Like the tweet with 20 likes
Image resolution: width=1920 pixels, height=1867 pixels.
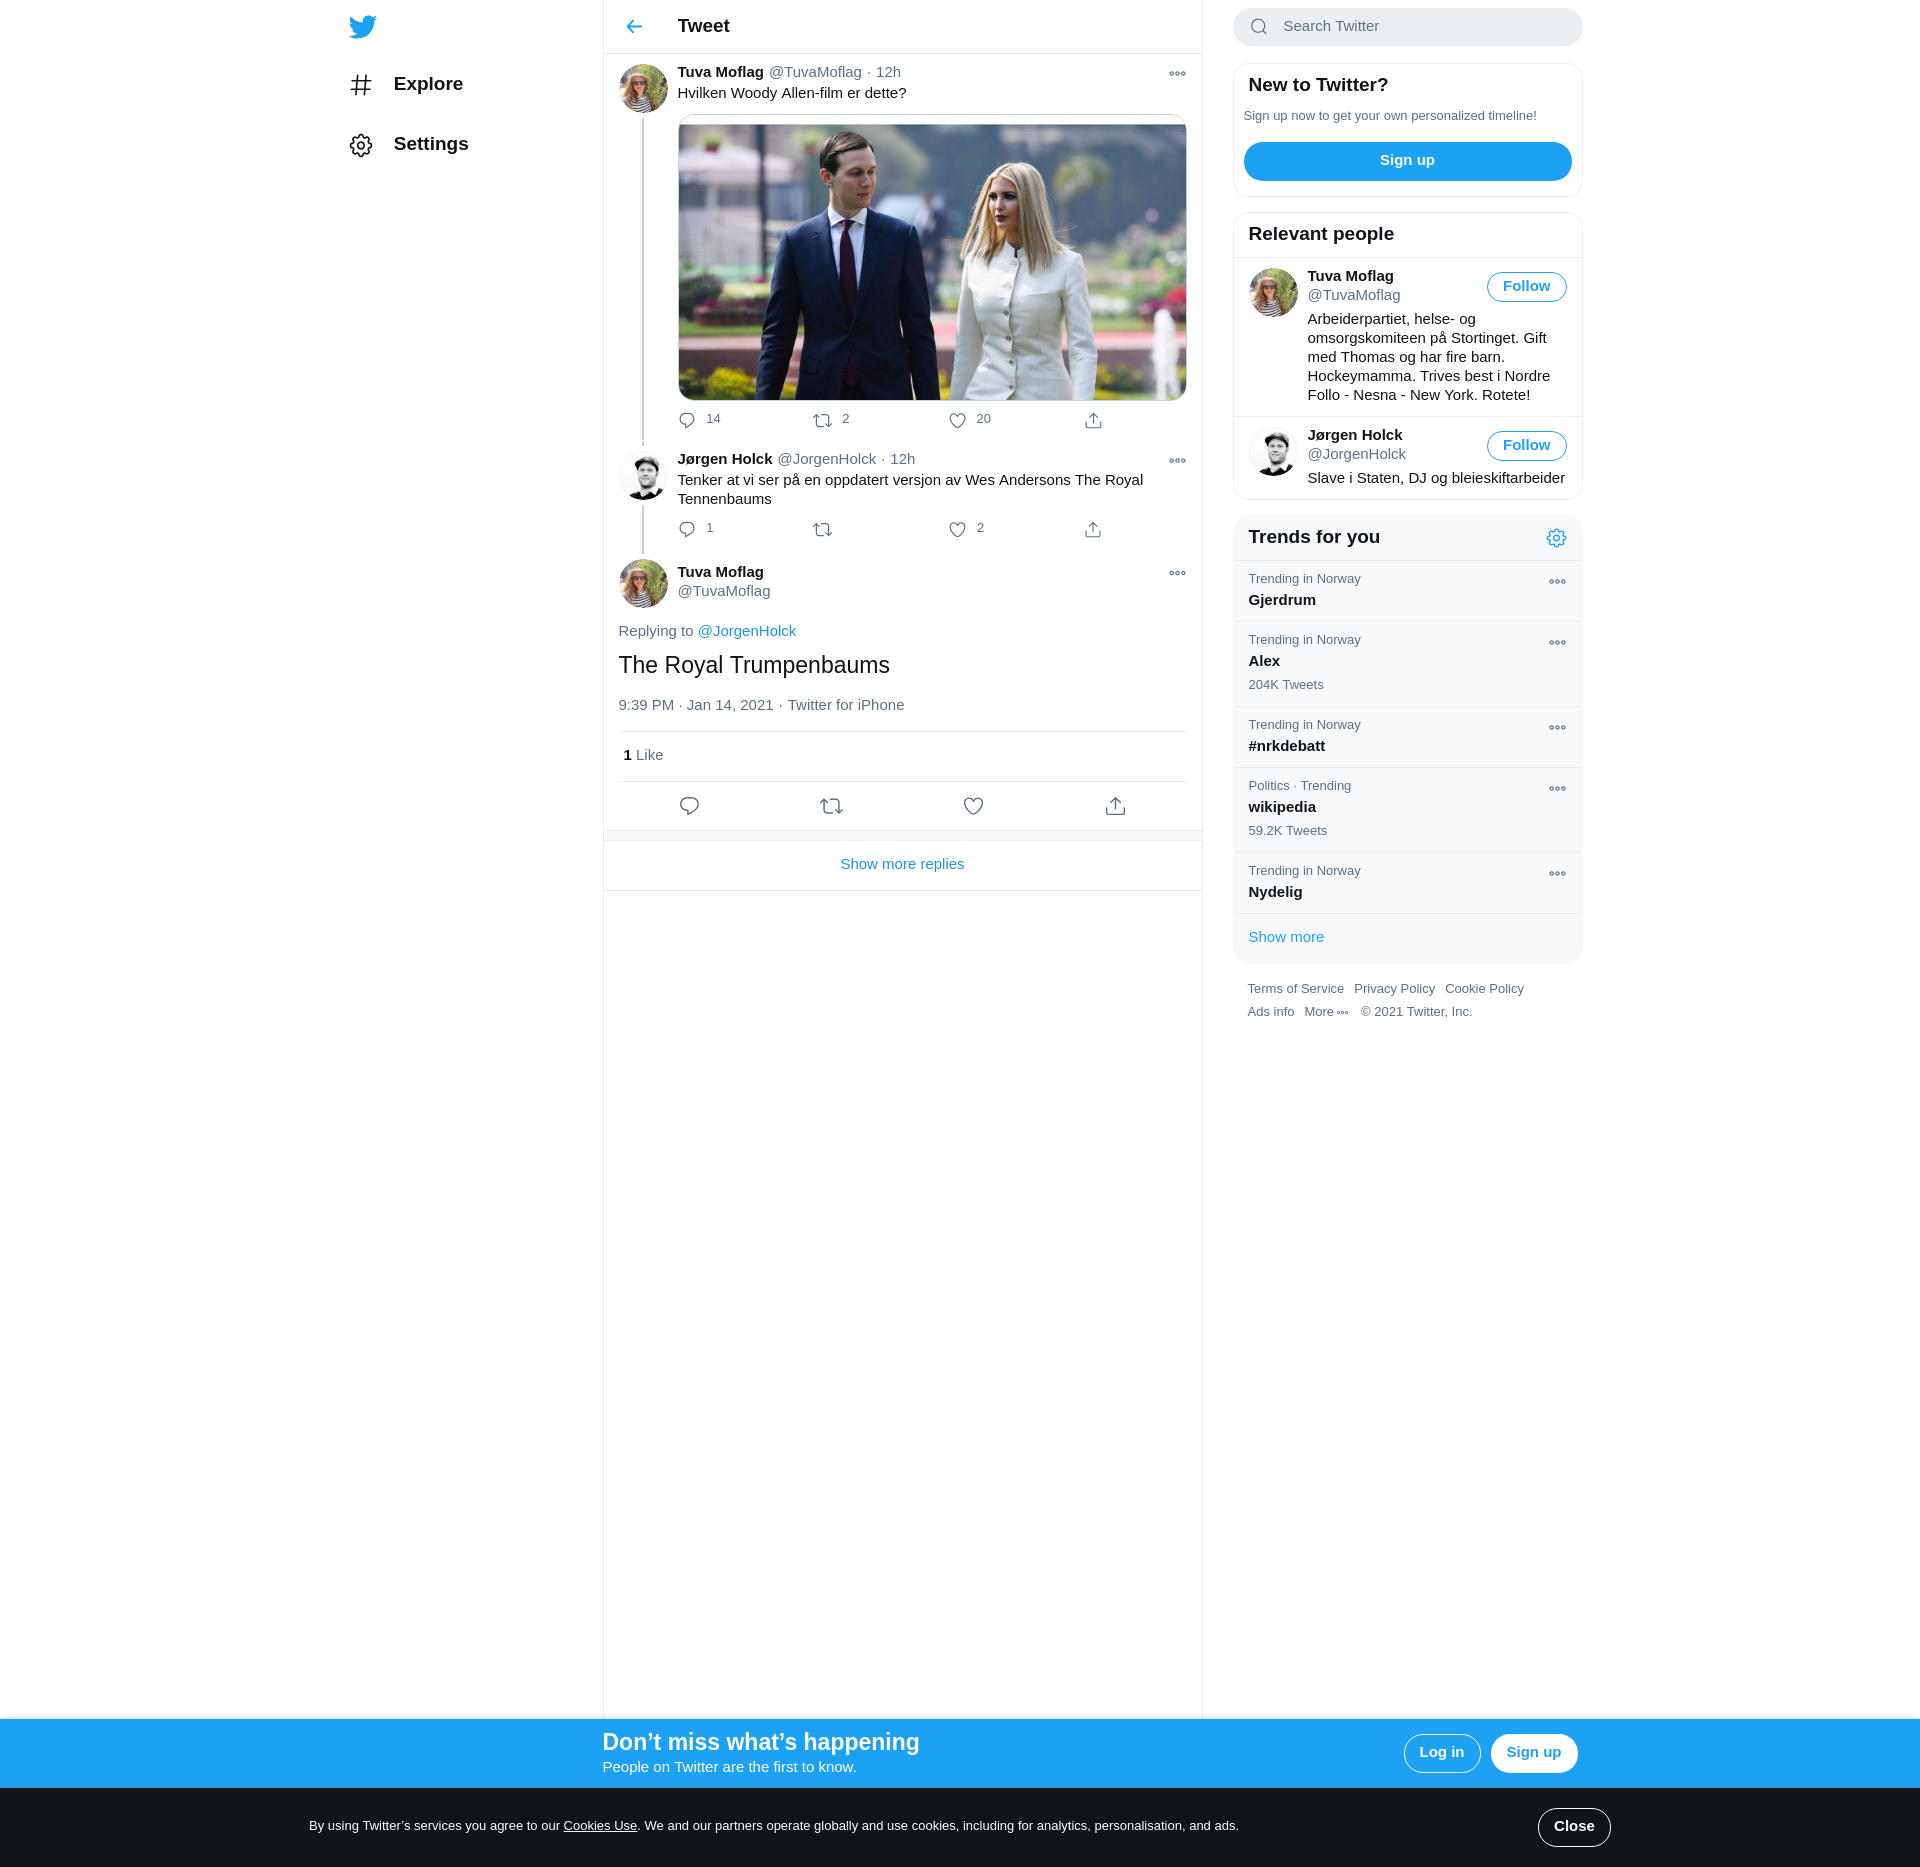pos(957,420)
